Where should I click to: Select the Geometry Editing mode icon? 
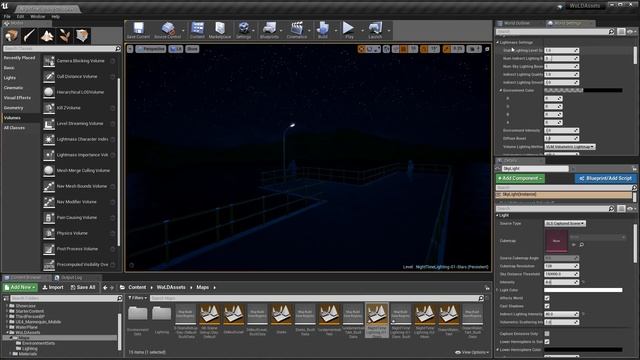(82, 36)
